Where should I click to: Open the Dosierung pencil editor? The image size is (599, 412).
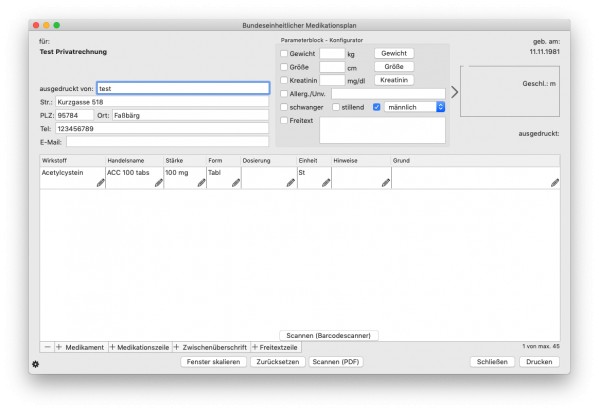[291, 183]
